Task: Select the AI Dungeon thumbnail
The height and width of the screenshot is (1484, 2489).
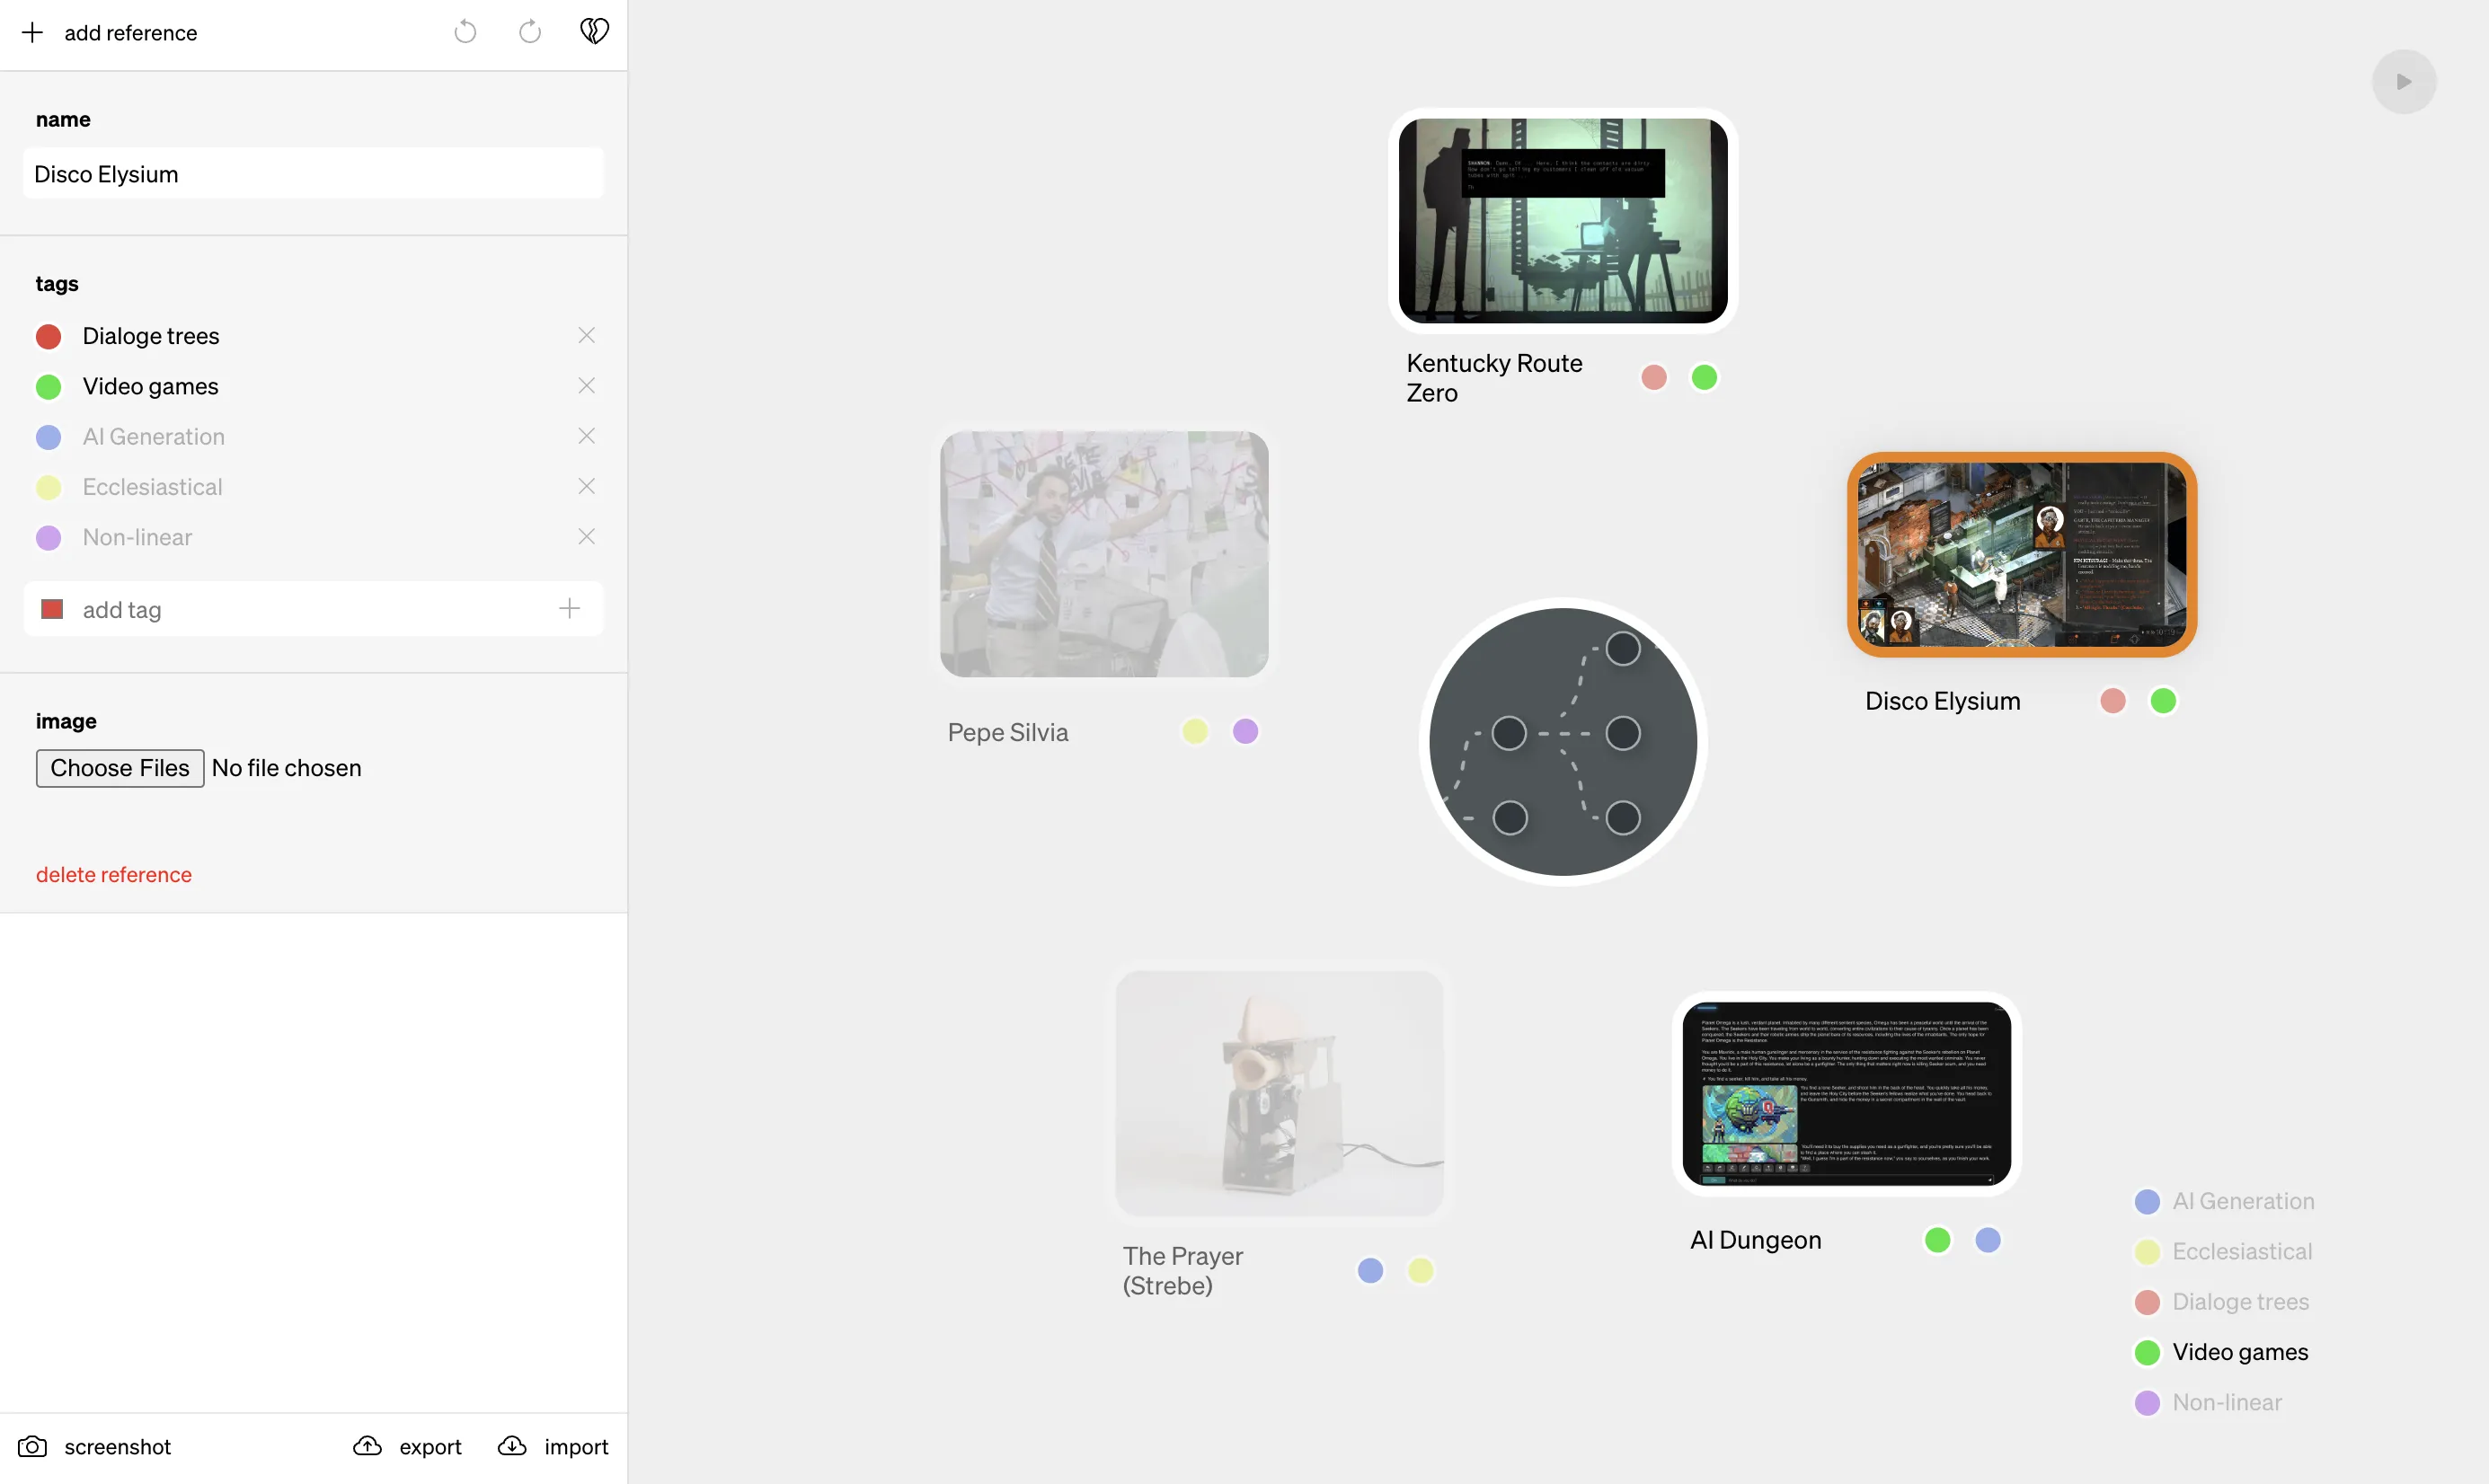Action: click(x=1847, y=1094)
